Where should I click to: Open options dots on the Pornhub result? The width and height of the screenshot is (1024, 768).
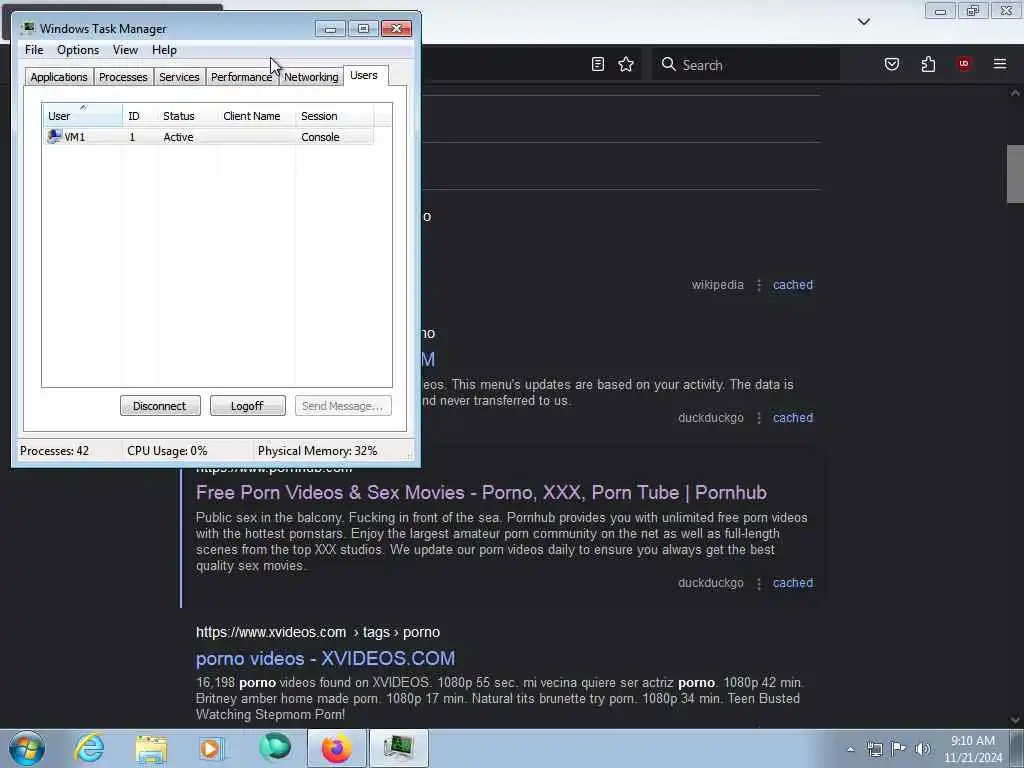(x=759, y=583)
